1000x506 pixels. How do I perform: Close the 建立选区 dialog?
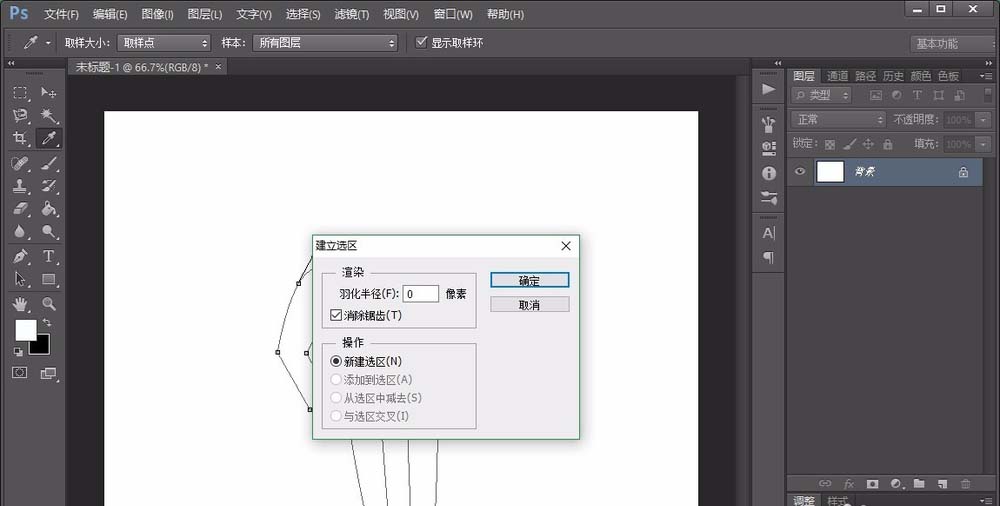click(566, 246)
